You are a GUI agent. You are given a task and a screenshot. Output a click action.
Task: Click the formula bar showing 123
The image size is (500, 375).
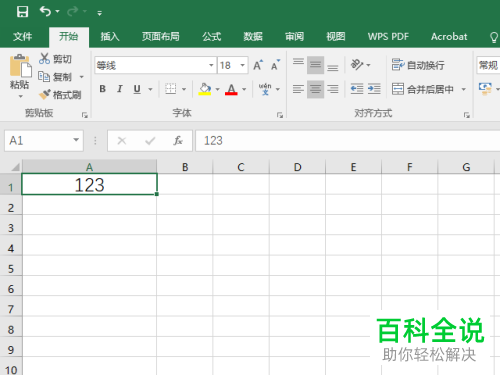tap(348, 141)
